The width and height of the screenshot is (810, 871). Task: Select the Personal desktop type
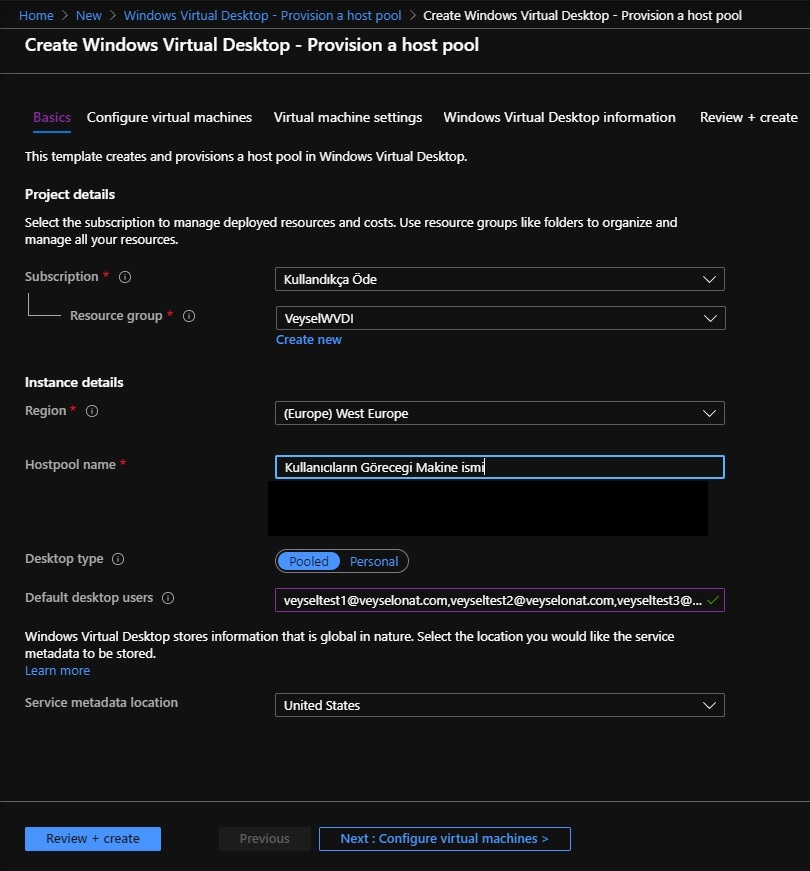point(374,561)
